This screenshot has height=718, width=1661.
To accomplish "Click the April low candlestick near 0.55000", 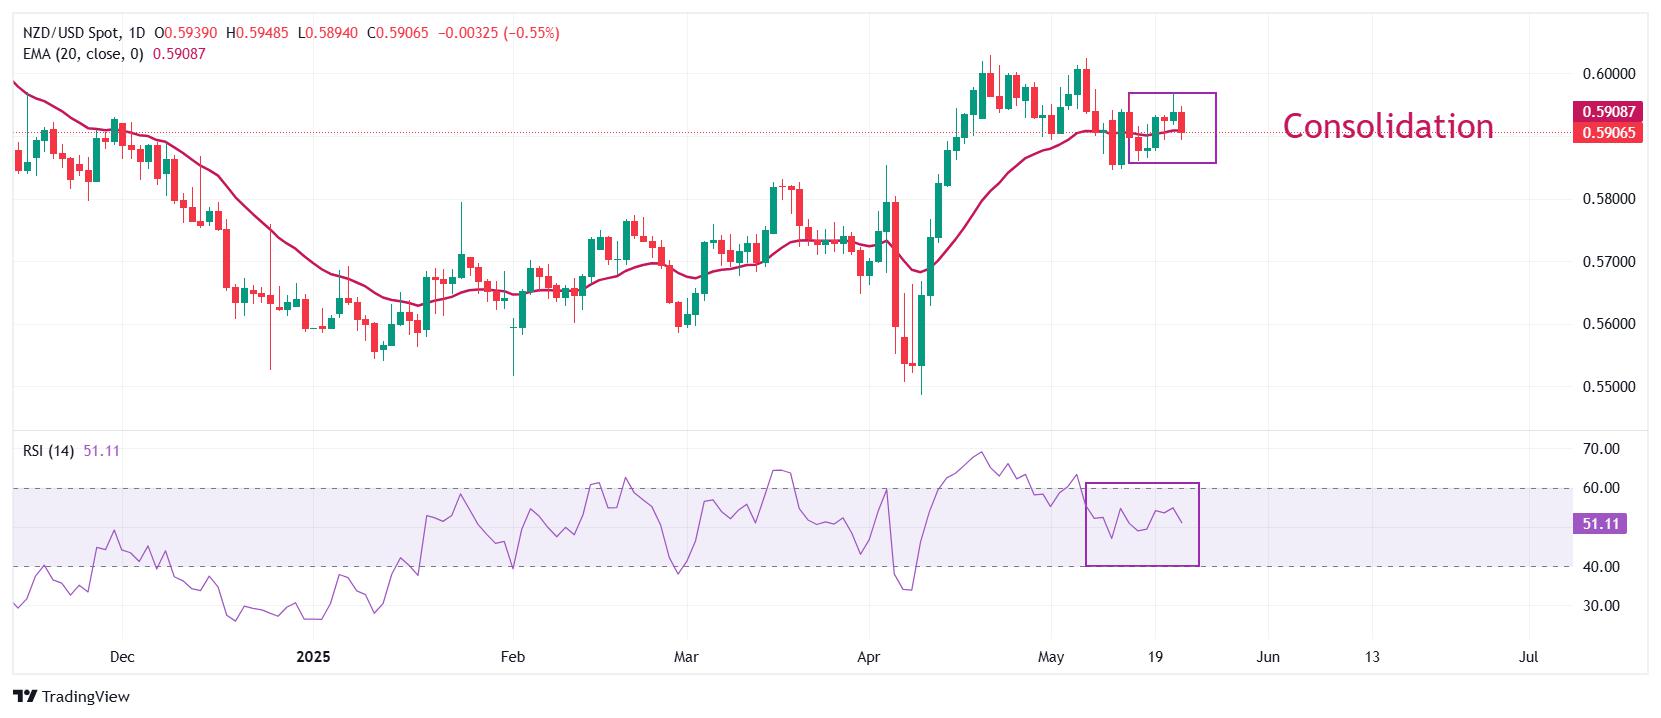I will click(x=921, y=338).
